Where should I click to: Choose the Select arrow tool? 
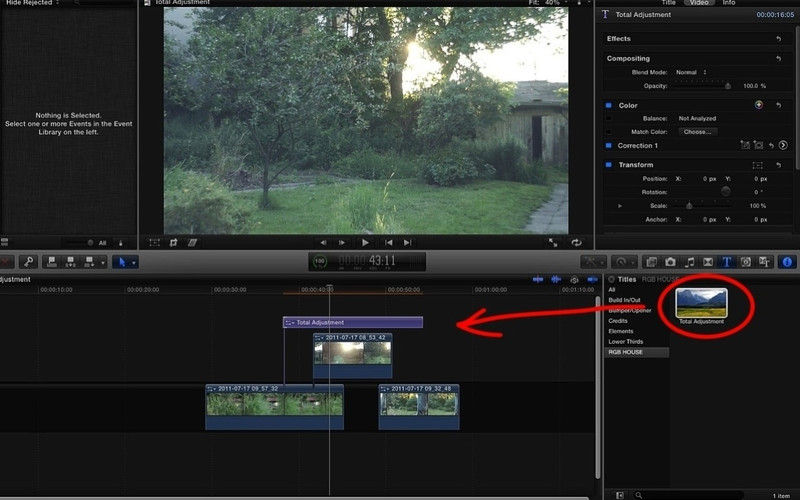pyautogui.click(x=122, y=262)
